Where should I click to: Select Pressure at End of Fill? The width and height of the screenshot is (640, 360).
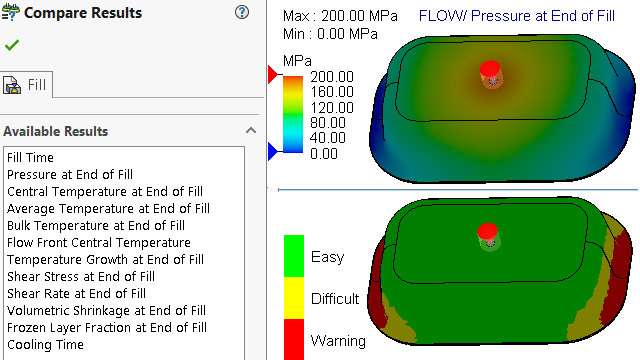tap(70, 175)
